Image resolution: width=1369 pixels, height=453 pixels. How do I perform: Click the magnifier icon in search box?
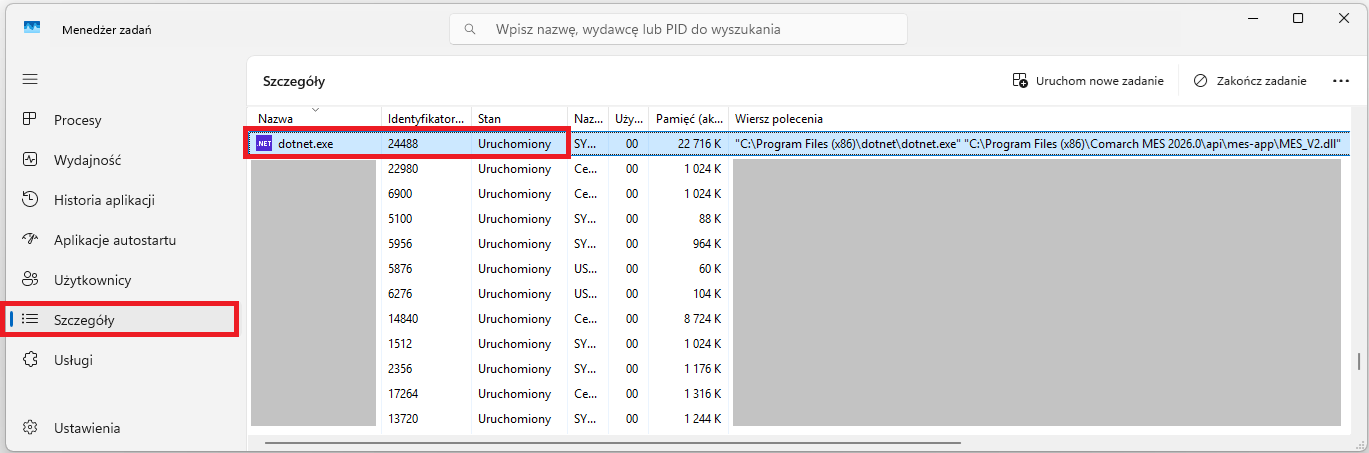click(470, 29)
